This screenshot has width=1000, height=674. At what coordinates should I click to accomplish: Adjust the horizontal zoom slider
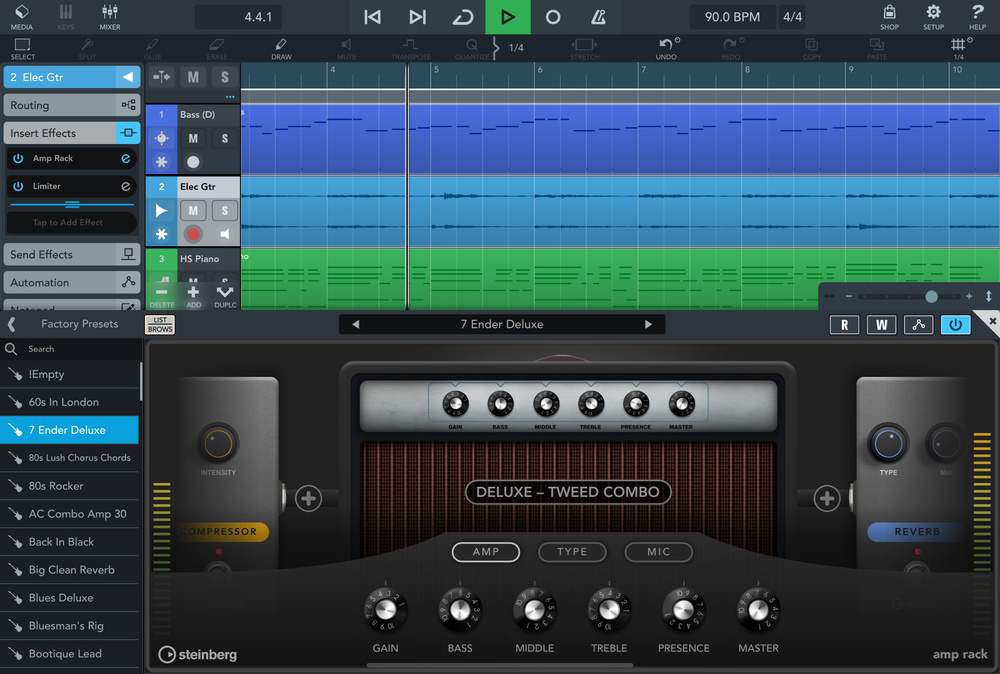[x=931, y=297]
